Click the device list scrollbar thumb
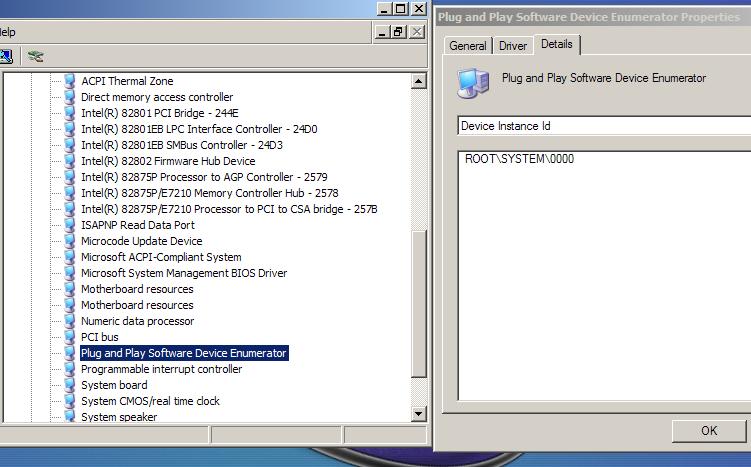The height and width of the screenshot is (467, 751). pyautogui.click(x=419, y=304)
